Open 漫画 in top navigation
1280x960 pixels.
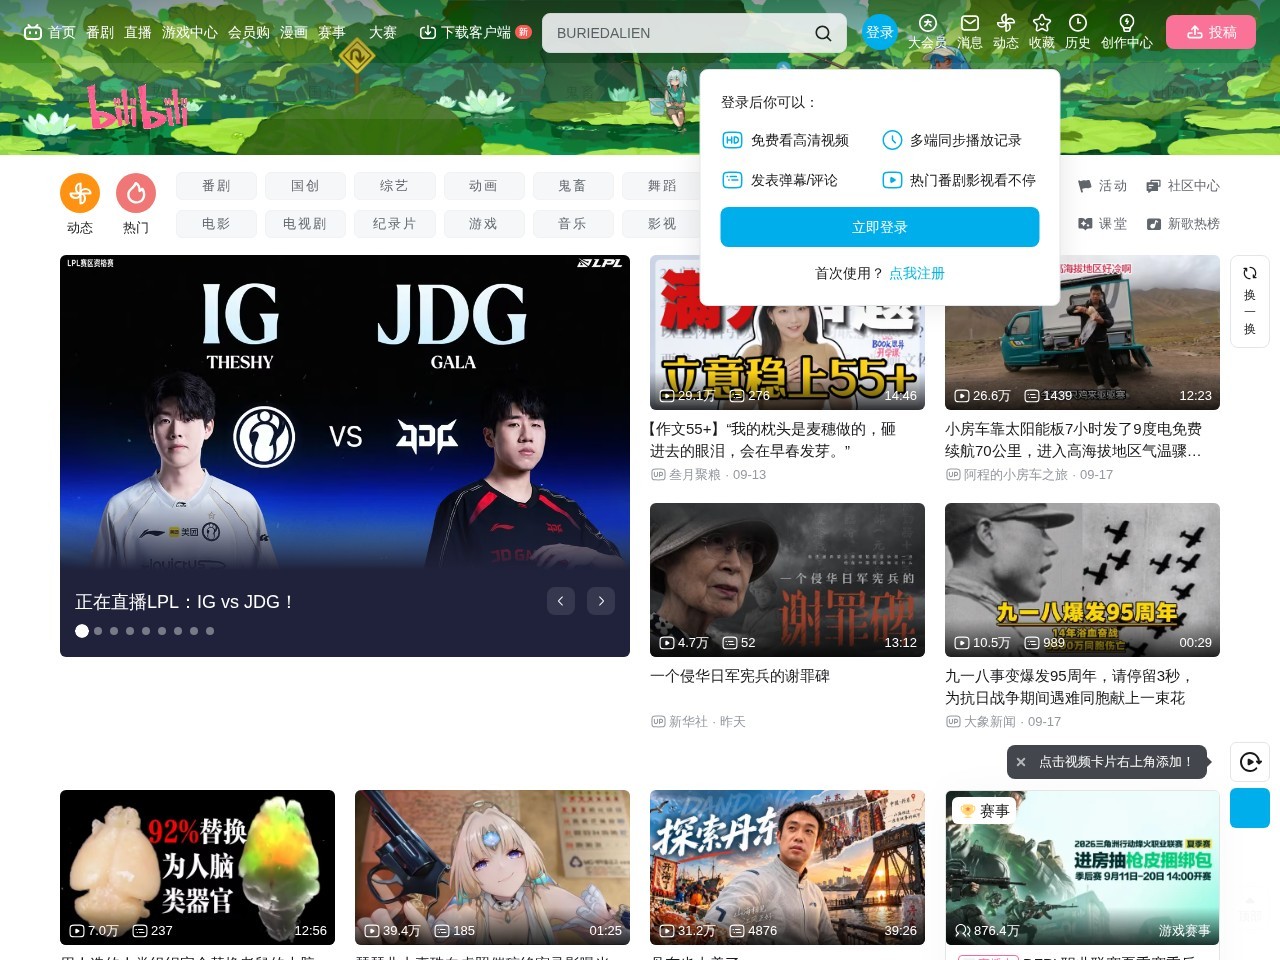coord(294,32)
